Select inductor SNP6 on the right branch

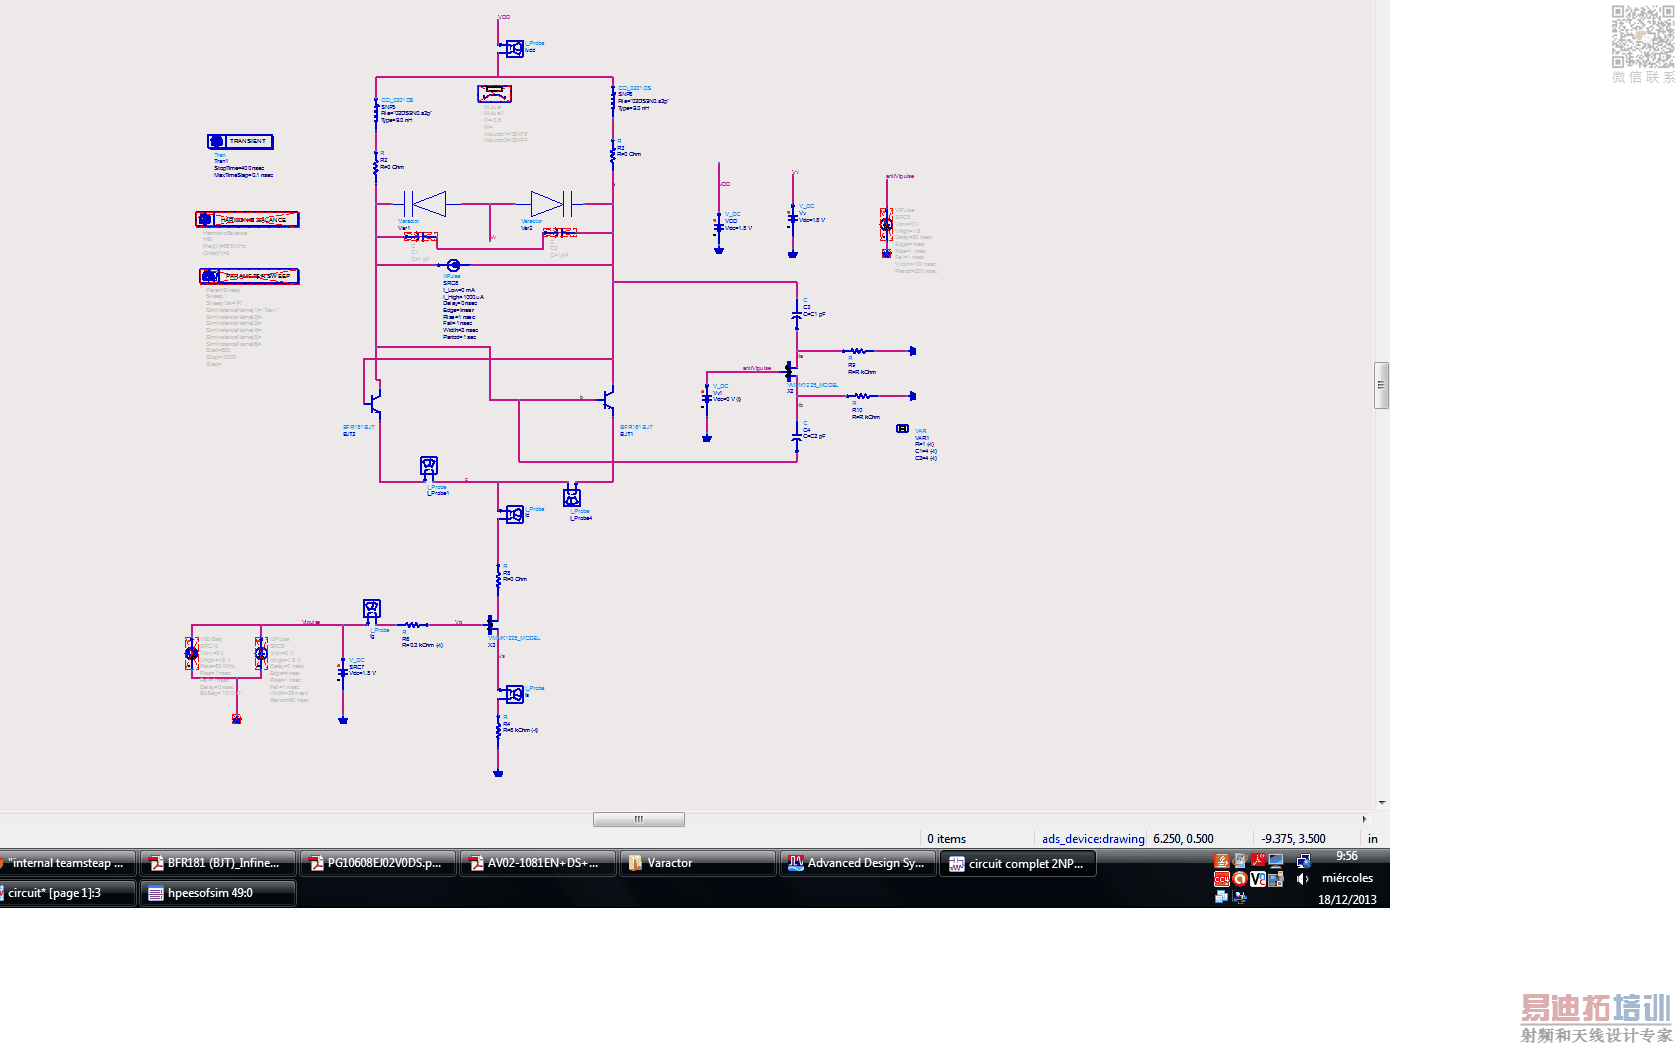coord(613,99)
